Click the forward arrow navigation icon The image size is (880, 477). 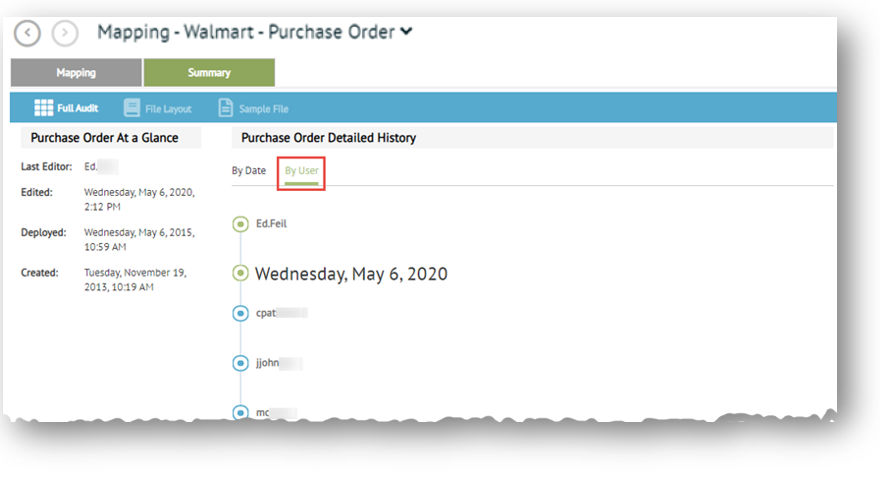pos(64,33)
